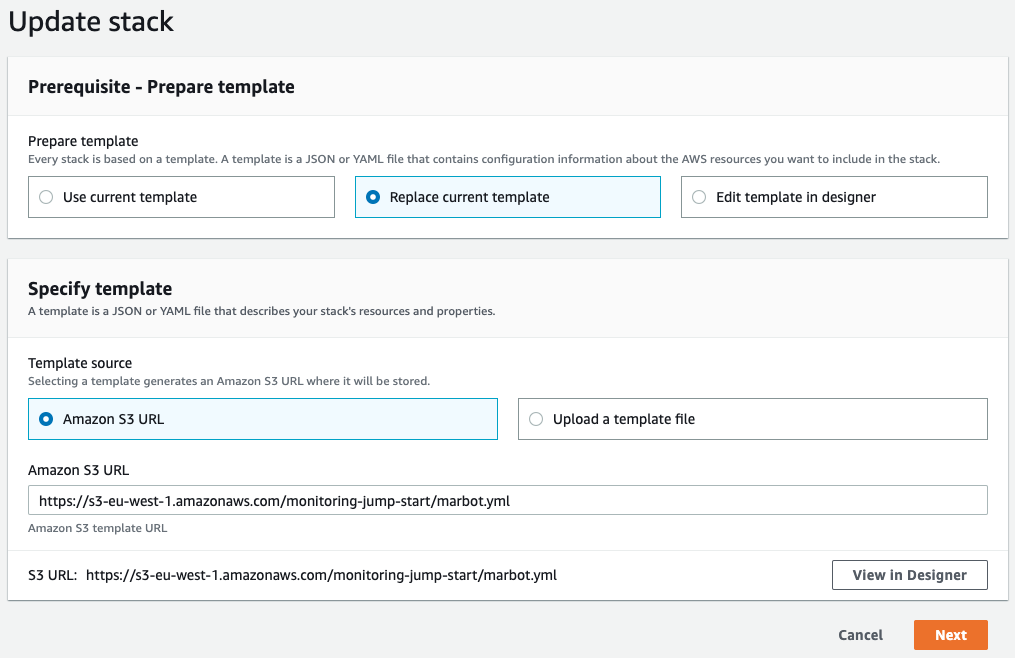Click the S3 URL readout beside View in Designer
Screen dimensions: 1015x658
(321, 575)
